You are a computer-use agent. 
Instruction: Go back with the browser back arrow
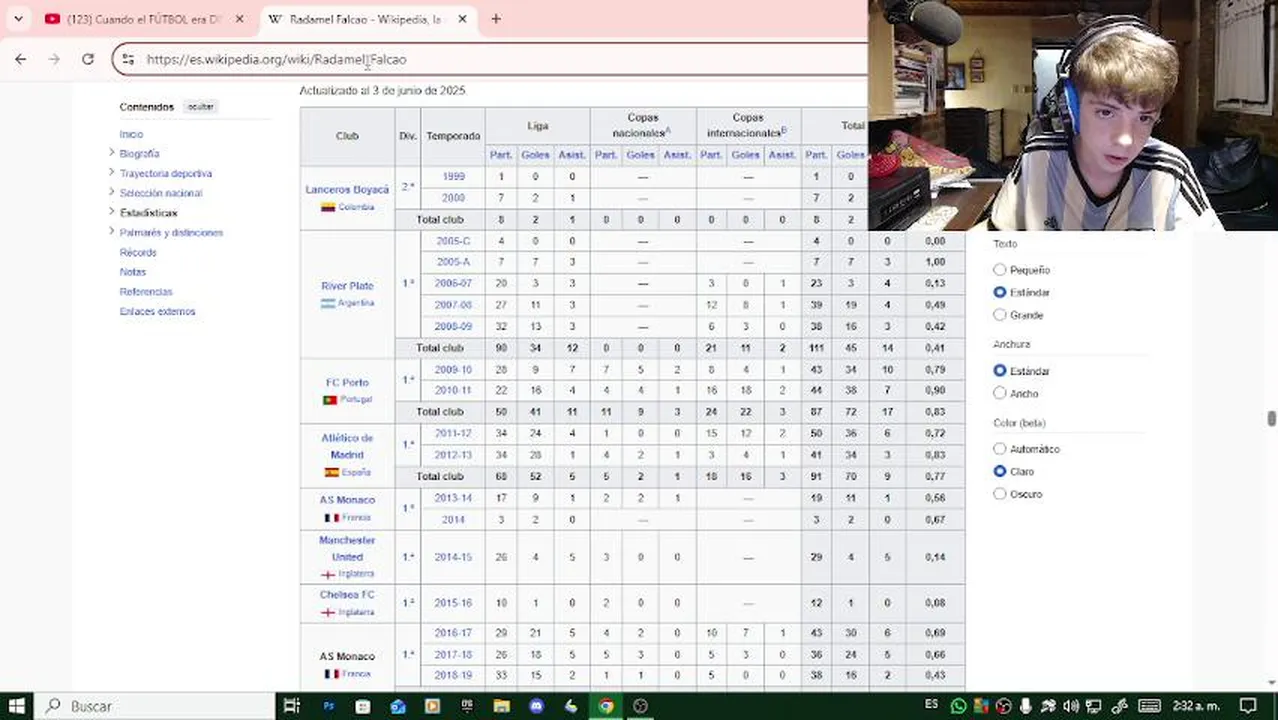(x=20, y=59)
